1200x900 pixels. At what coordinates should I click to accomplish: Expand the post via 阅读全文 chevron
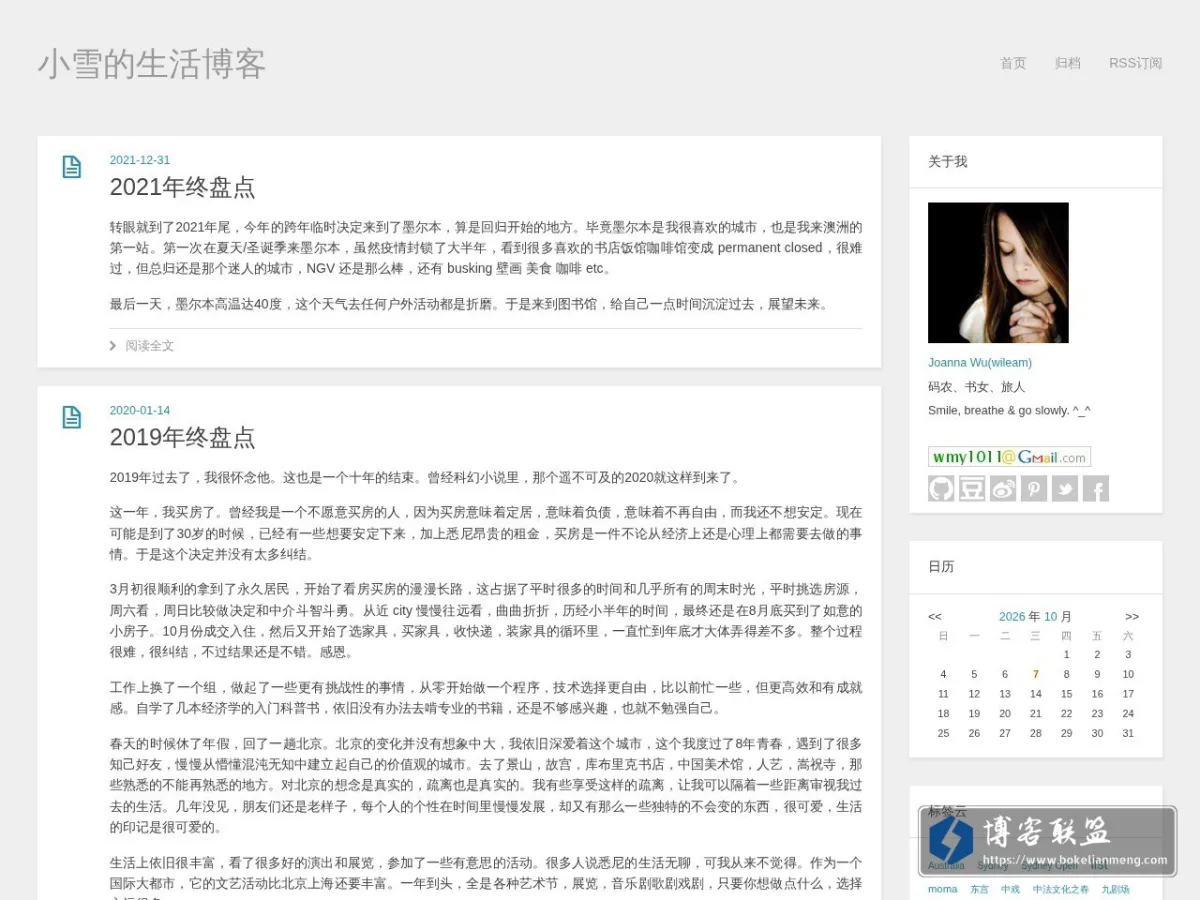[x=113, y=346]
